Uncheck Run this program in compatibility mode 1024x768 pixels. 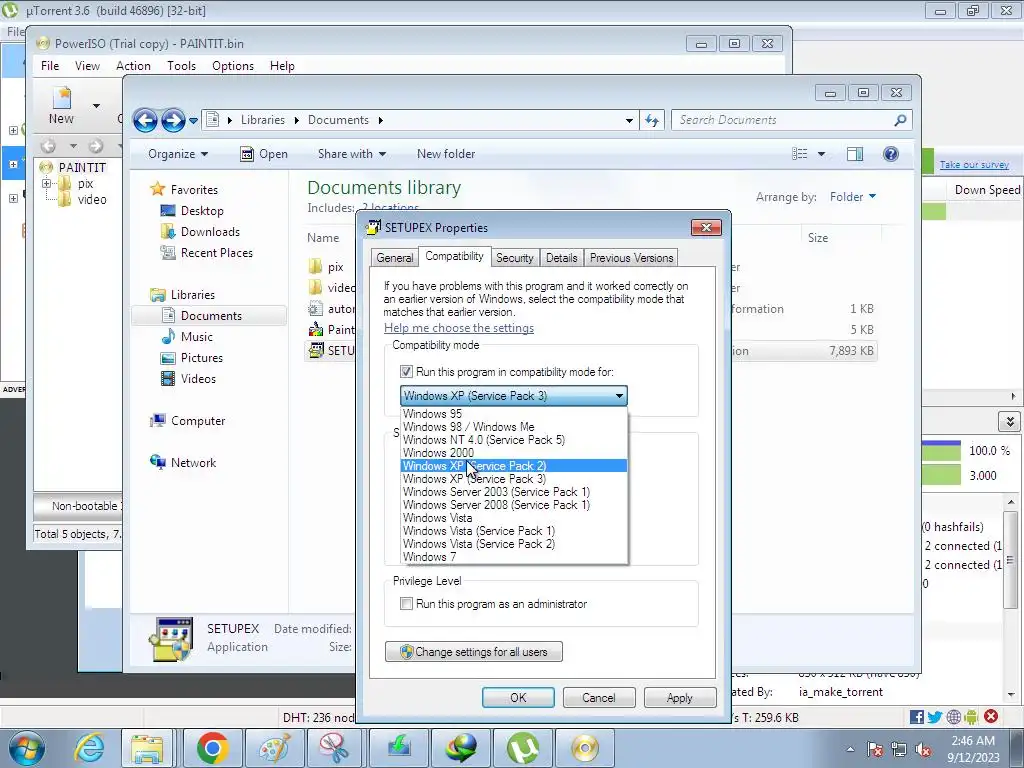tap(406, 372)
